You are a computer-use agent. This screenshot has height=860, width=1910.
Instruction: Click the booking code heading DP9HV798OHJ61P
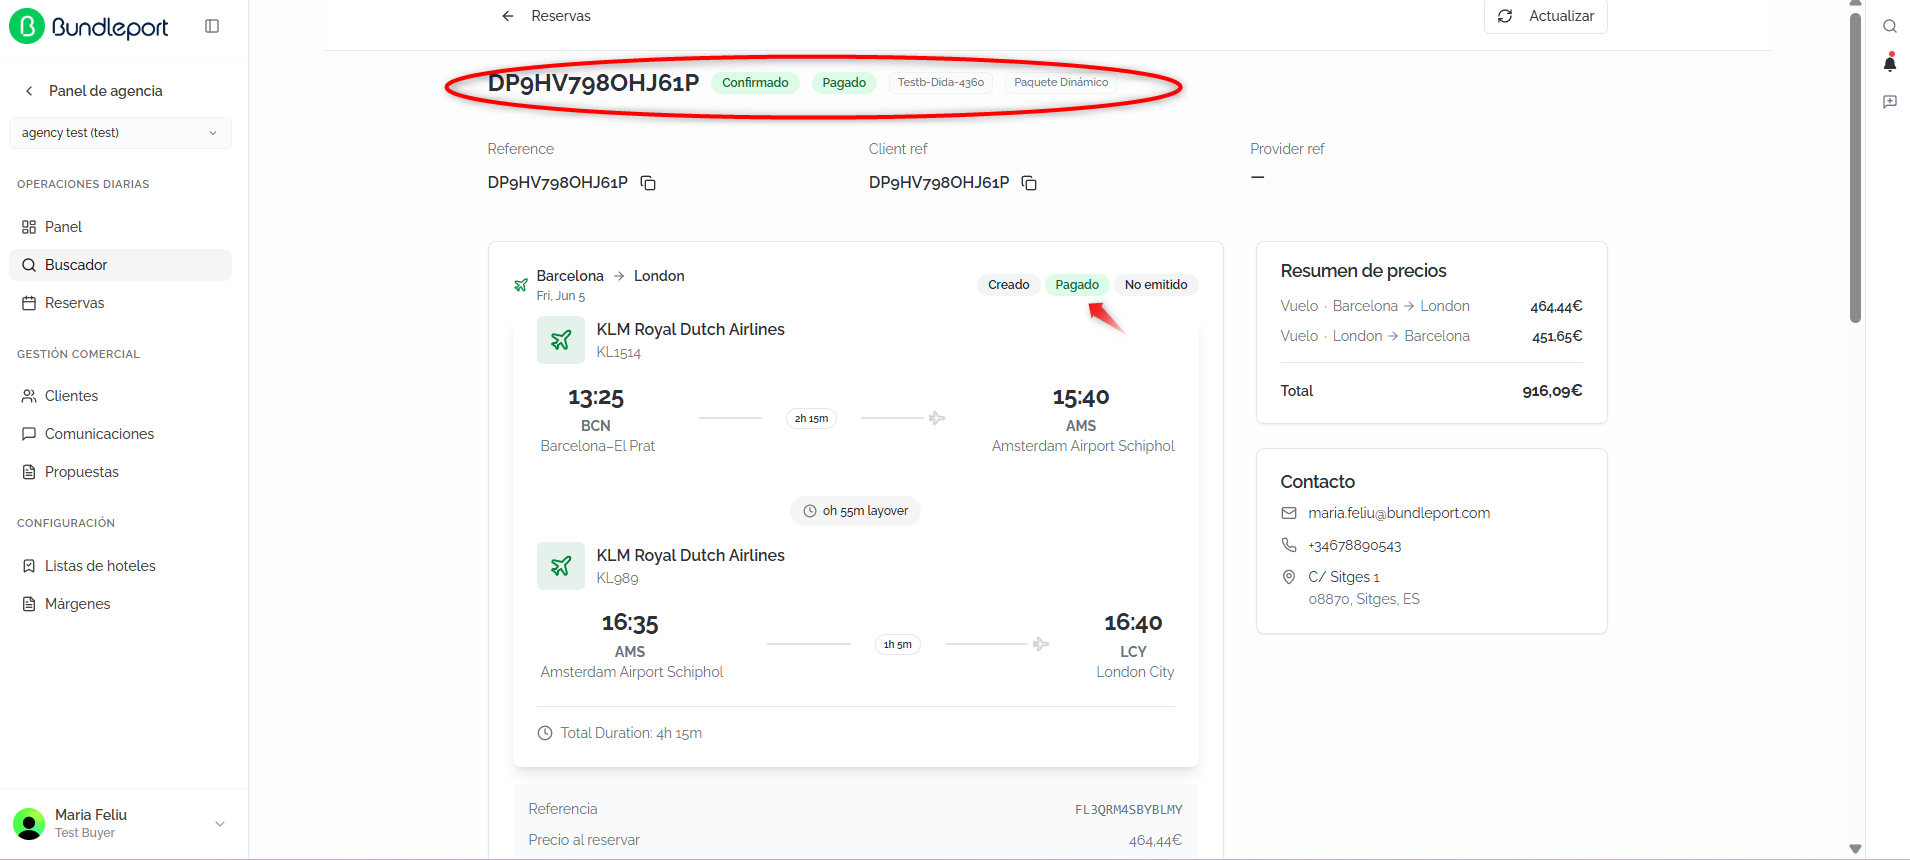[593, 83]
